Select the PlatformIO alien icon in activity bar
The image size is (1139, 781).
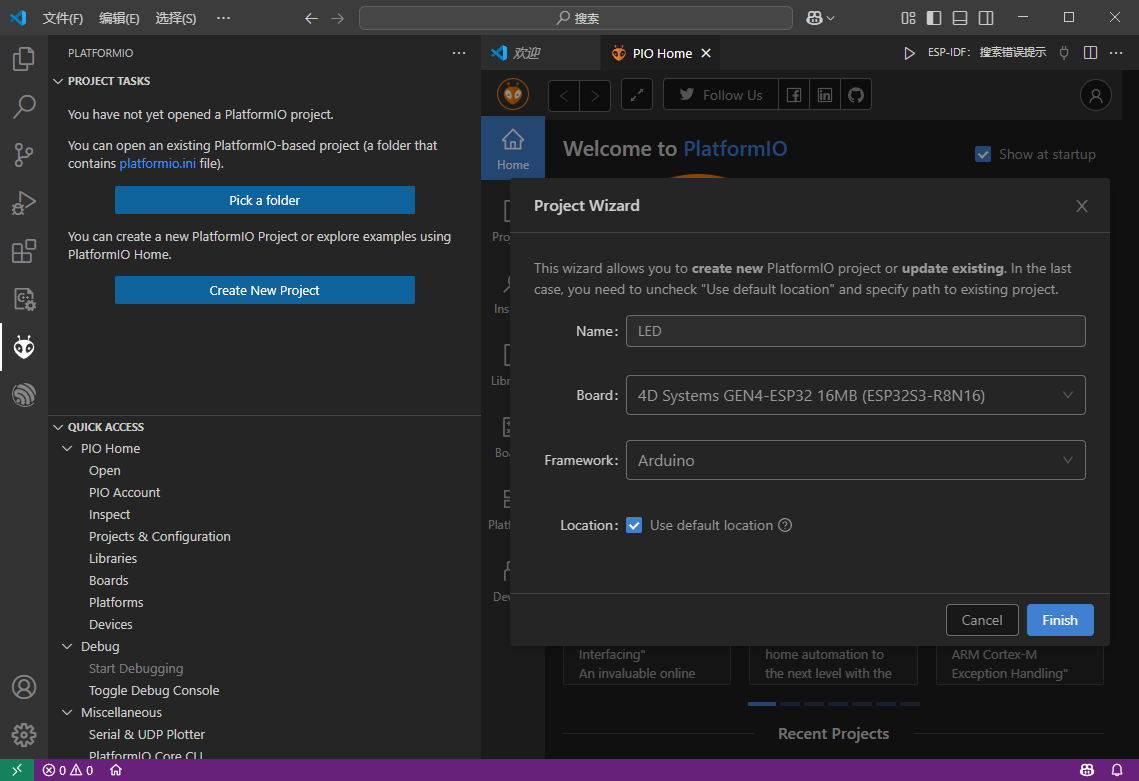point(23,347)
